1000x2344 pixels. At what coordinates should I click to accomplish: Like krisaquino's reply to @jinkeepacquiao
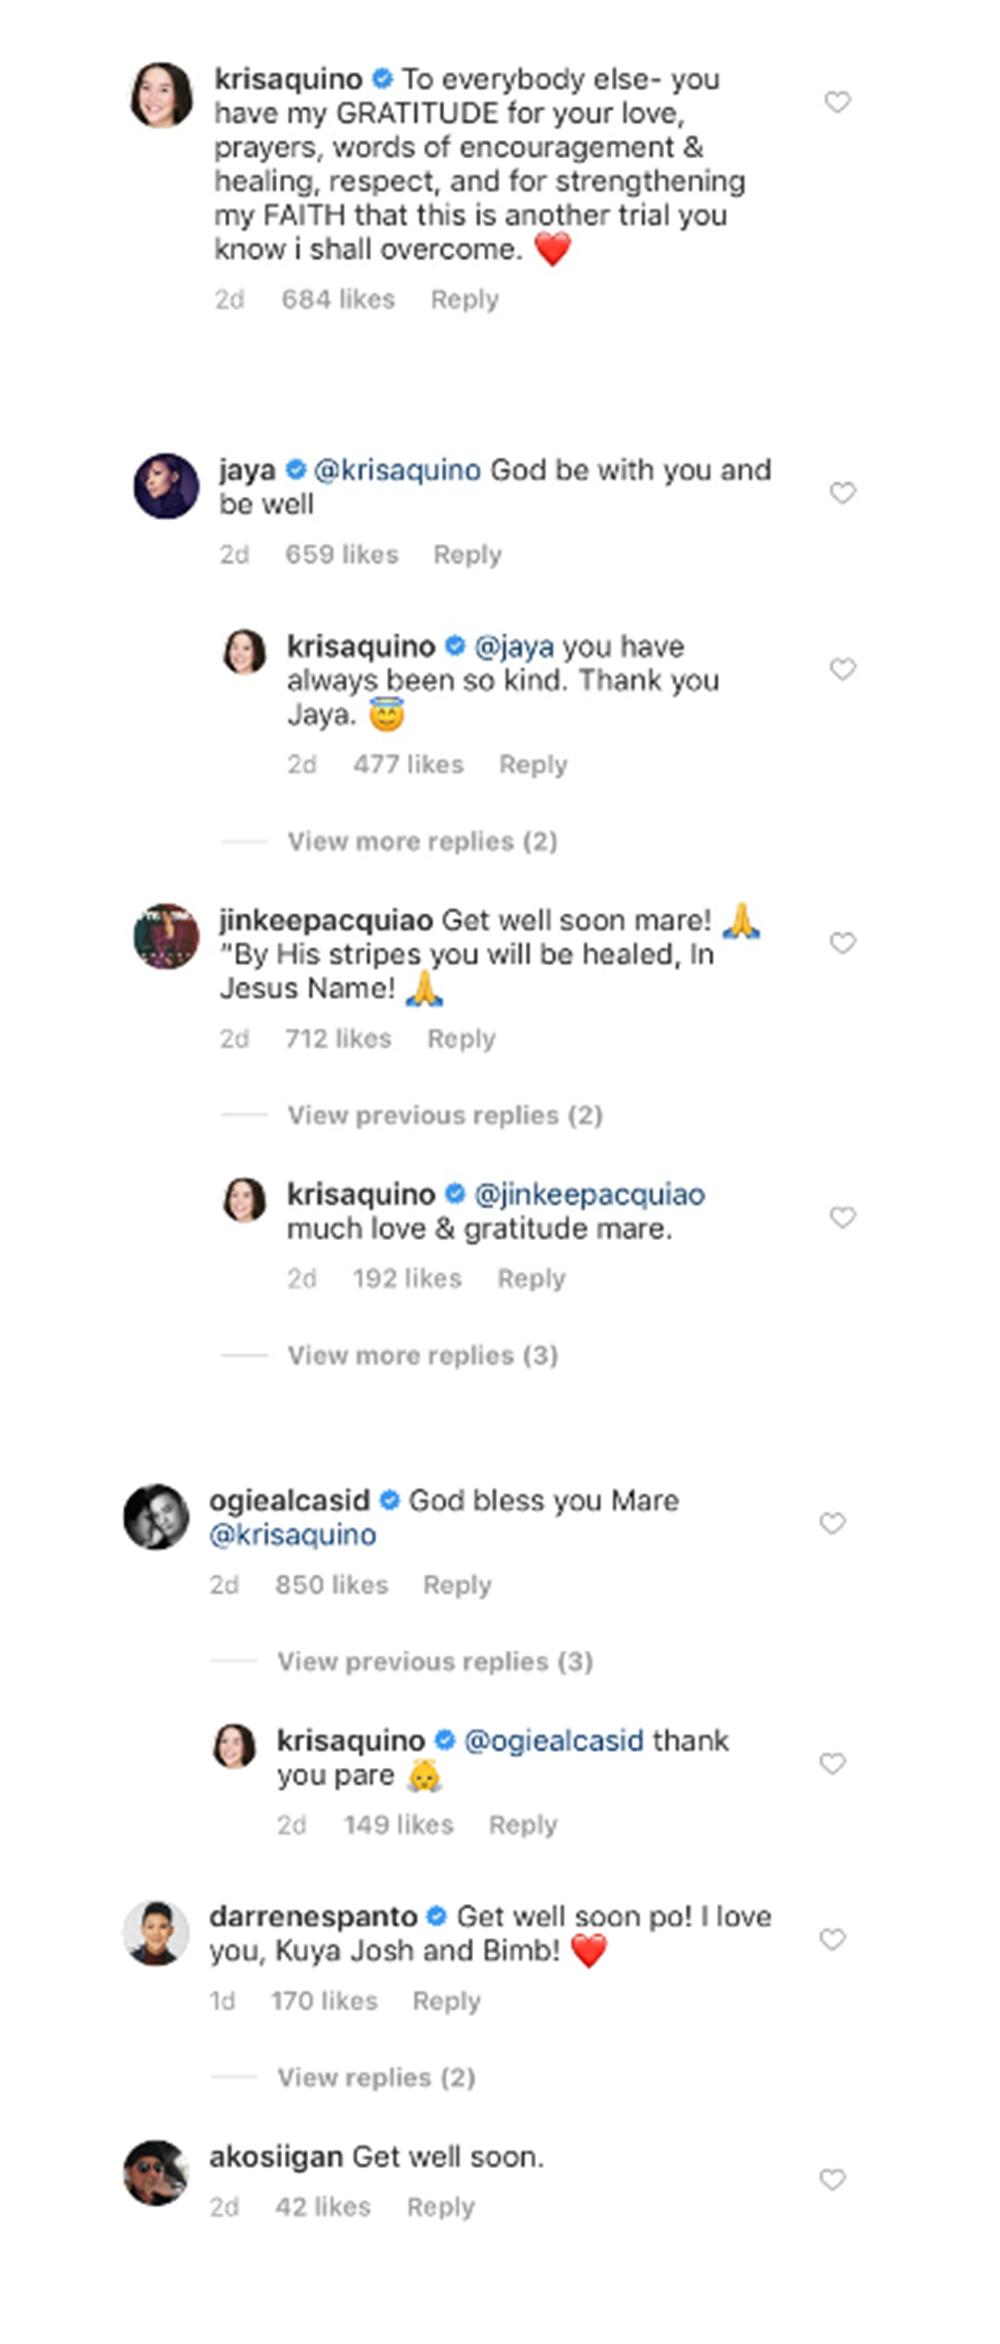[843, 1216]
